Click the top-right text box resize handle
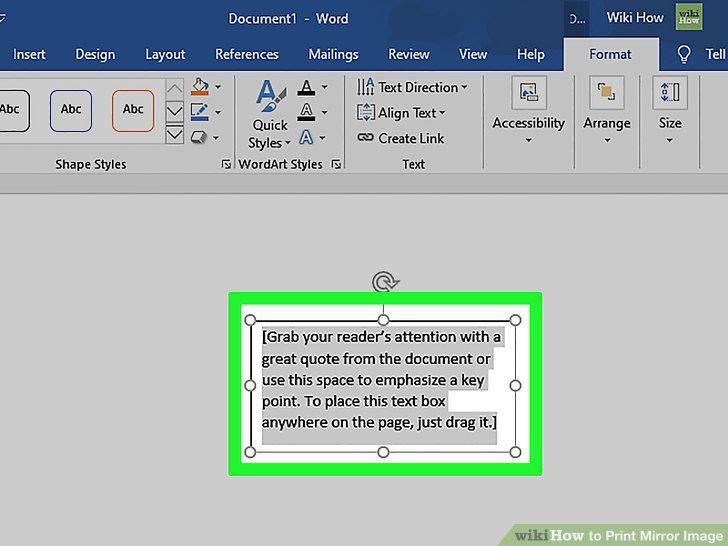The width and height of the screenshot is (728, 546). click(x=515, y=320)
